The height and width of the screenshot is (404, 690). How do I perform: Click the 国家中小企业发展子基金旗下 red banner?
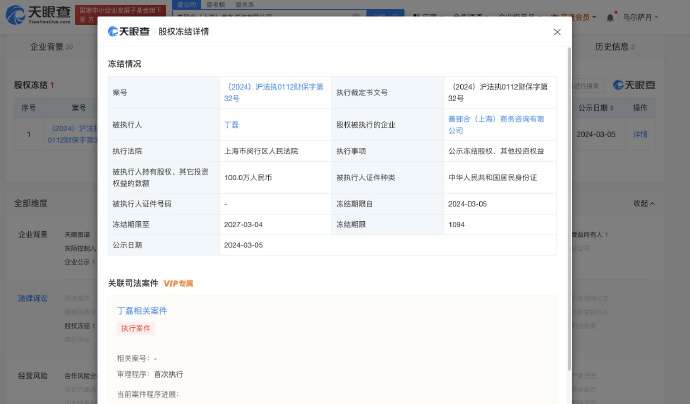pos(121,14)
